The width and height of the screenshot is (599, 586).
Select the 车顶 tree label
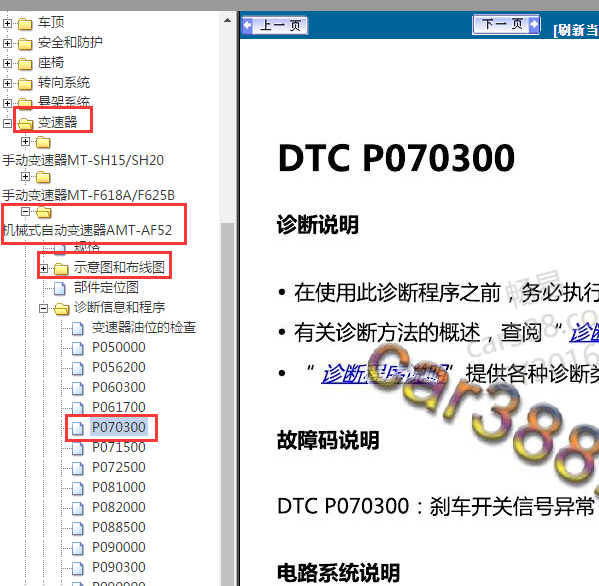click(51, 22)
